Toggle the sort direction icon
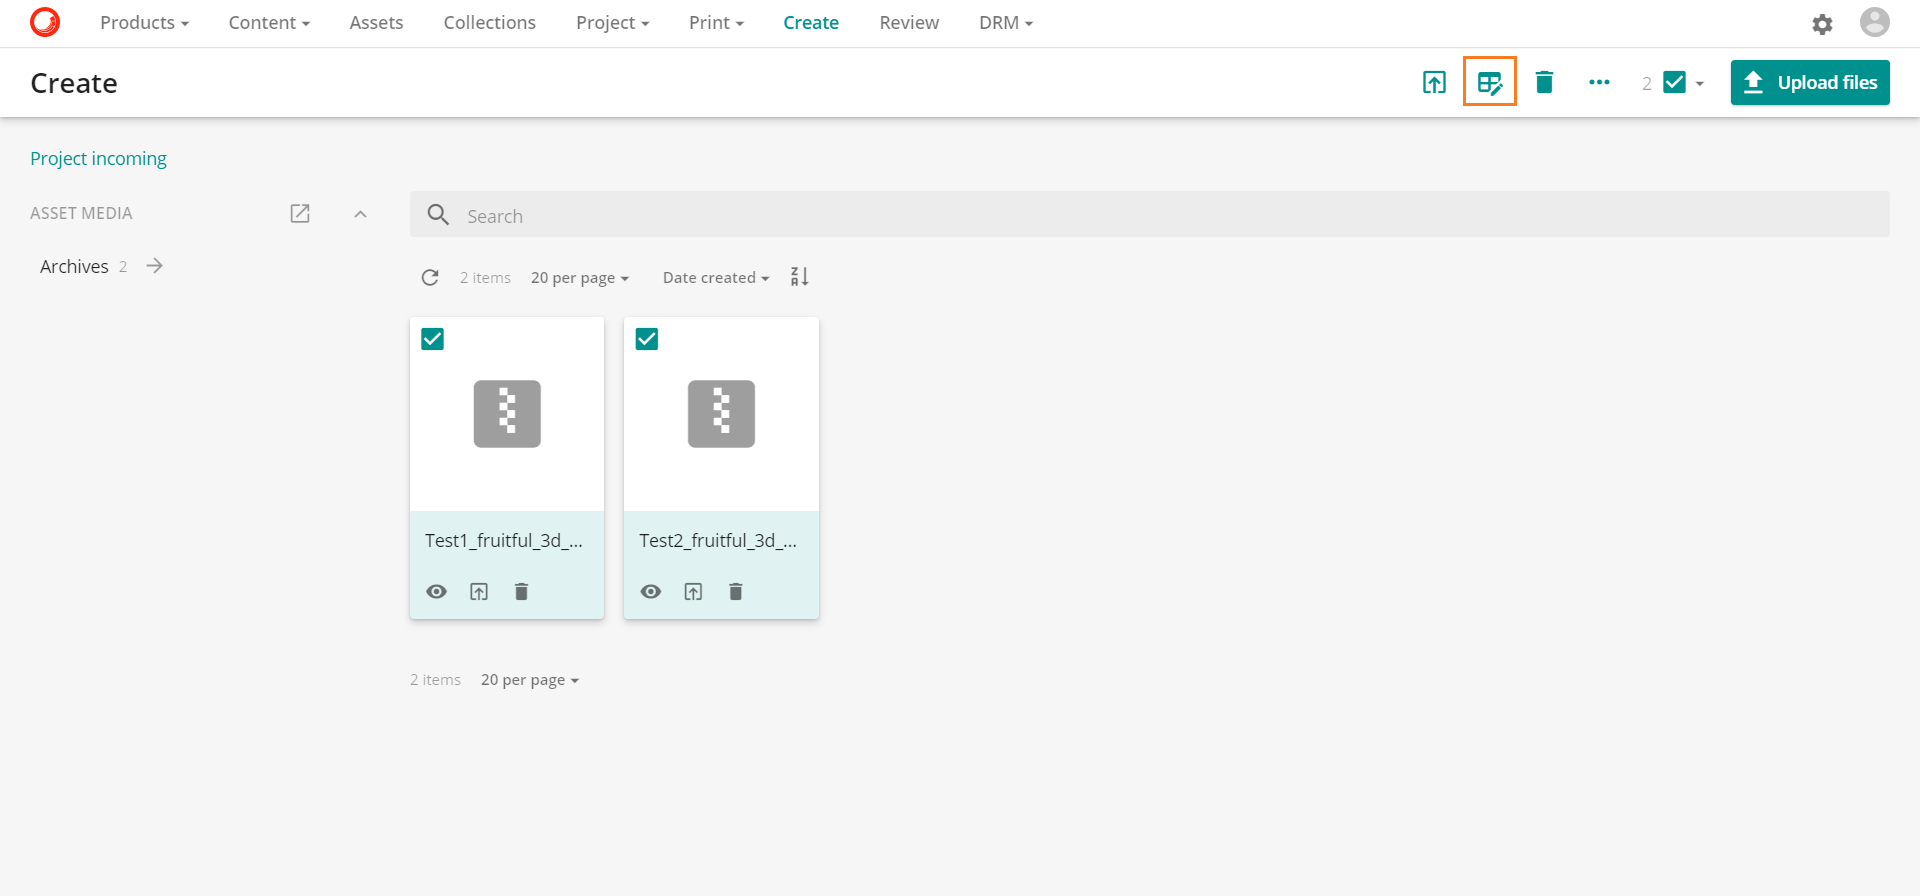Viewport: 1920px width, 896px height. [x=799, y=277]
